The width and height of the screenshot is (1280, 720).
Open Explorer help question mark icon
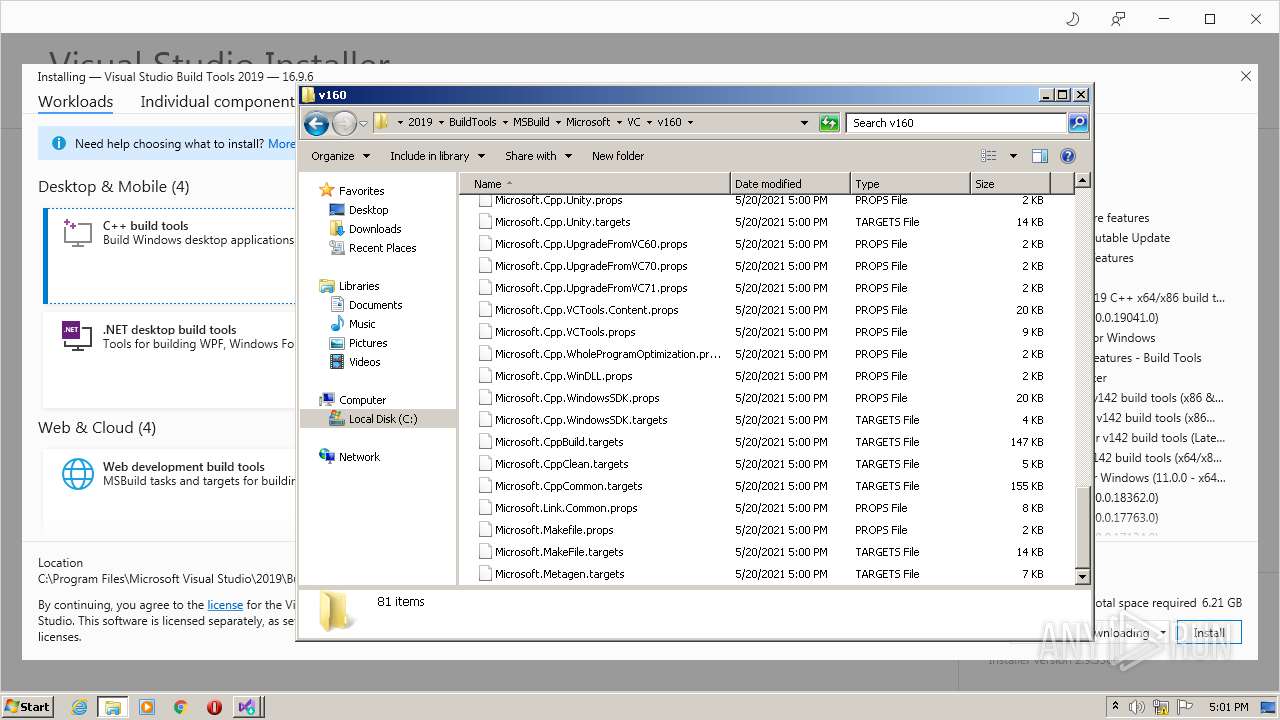point(1068,156)
